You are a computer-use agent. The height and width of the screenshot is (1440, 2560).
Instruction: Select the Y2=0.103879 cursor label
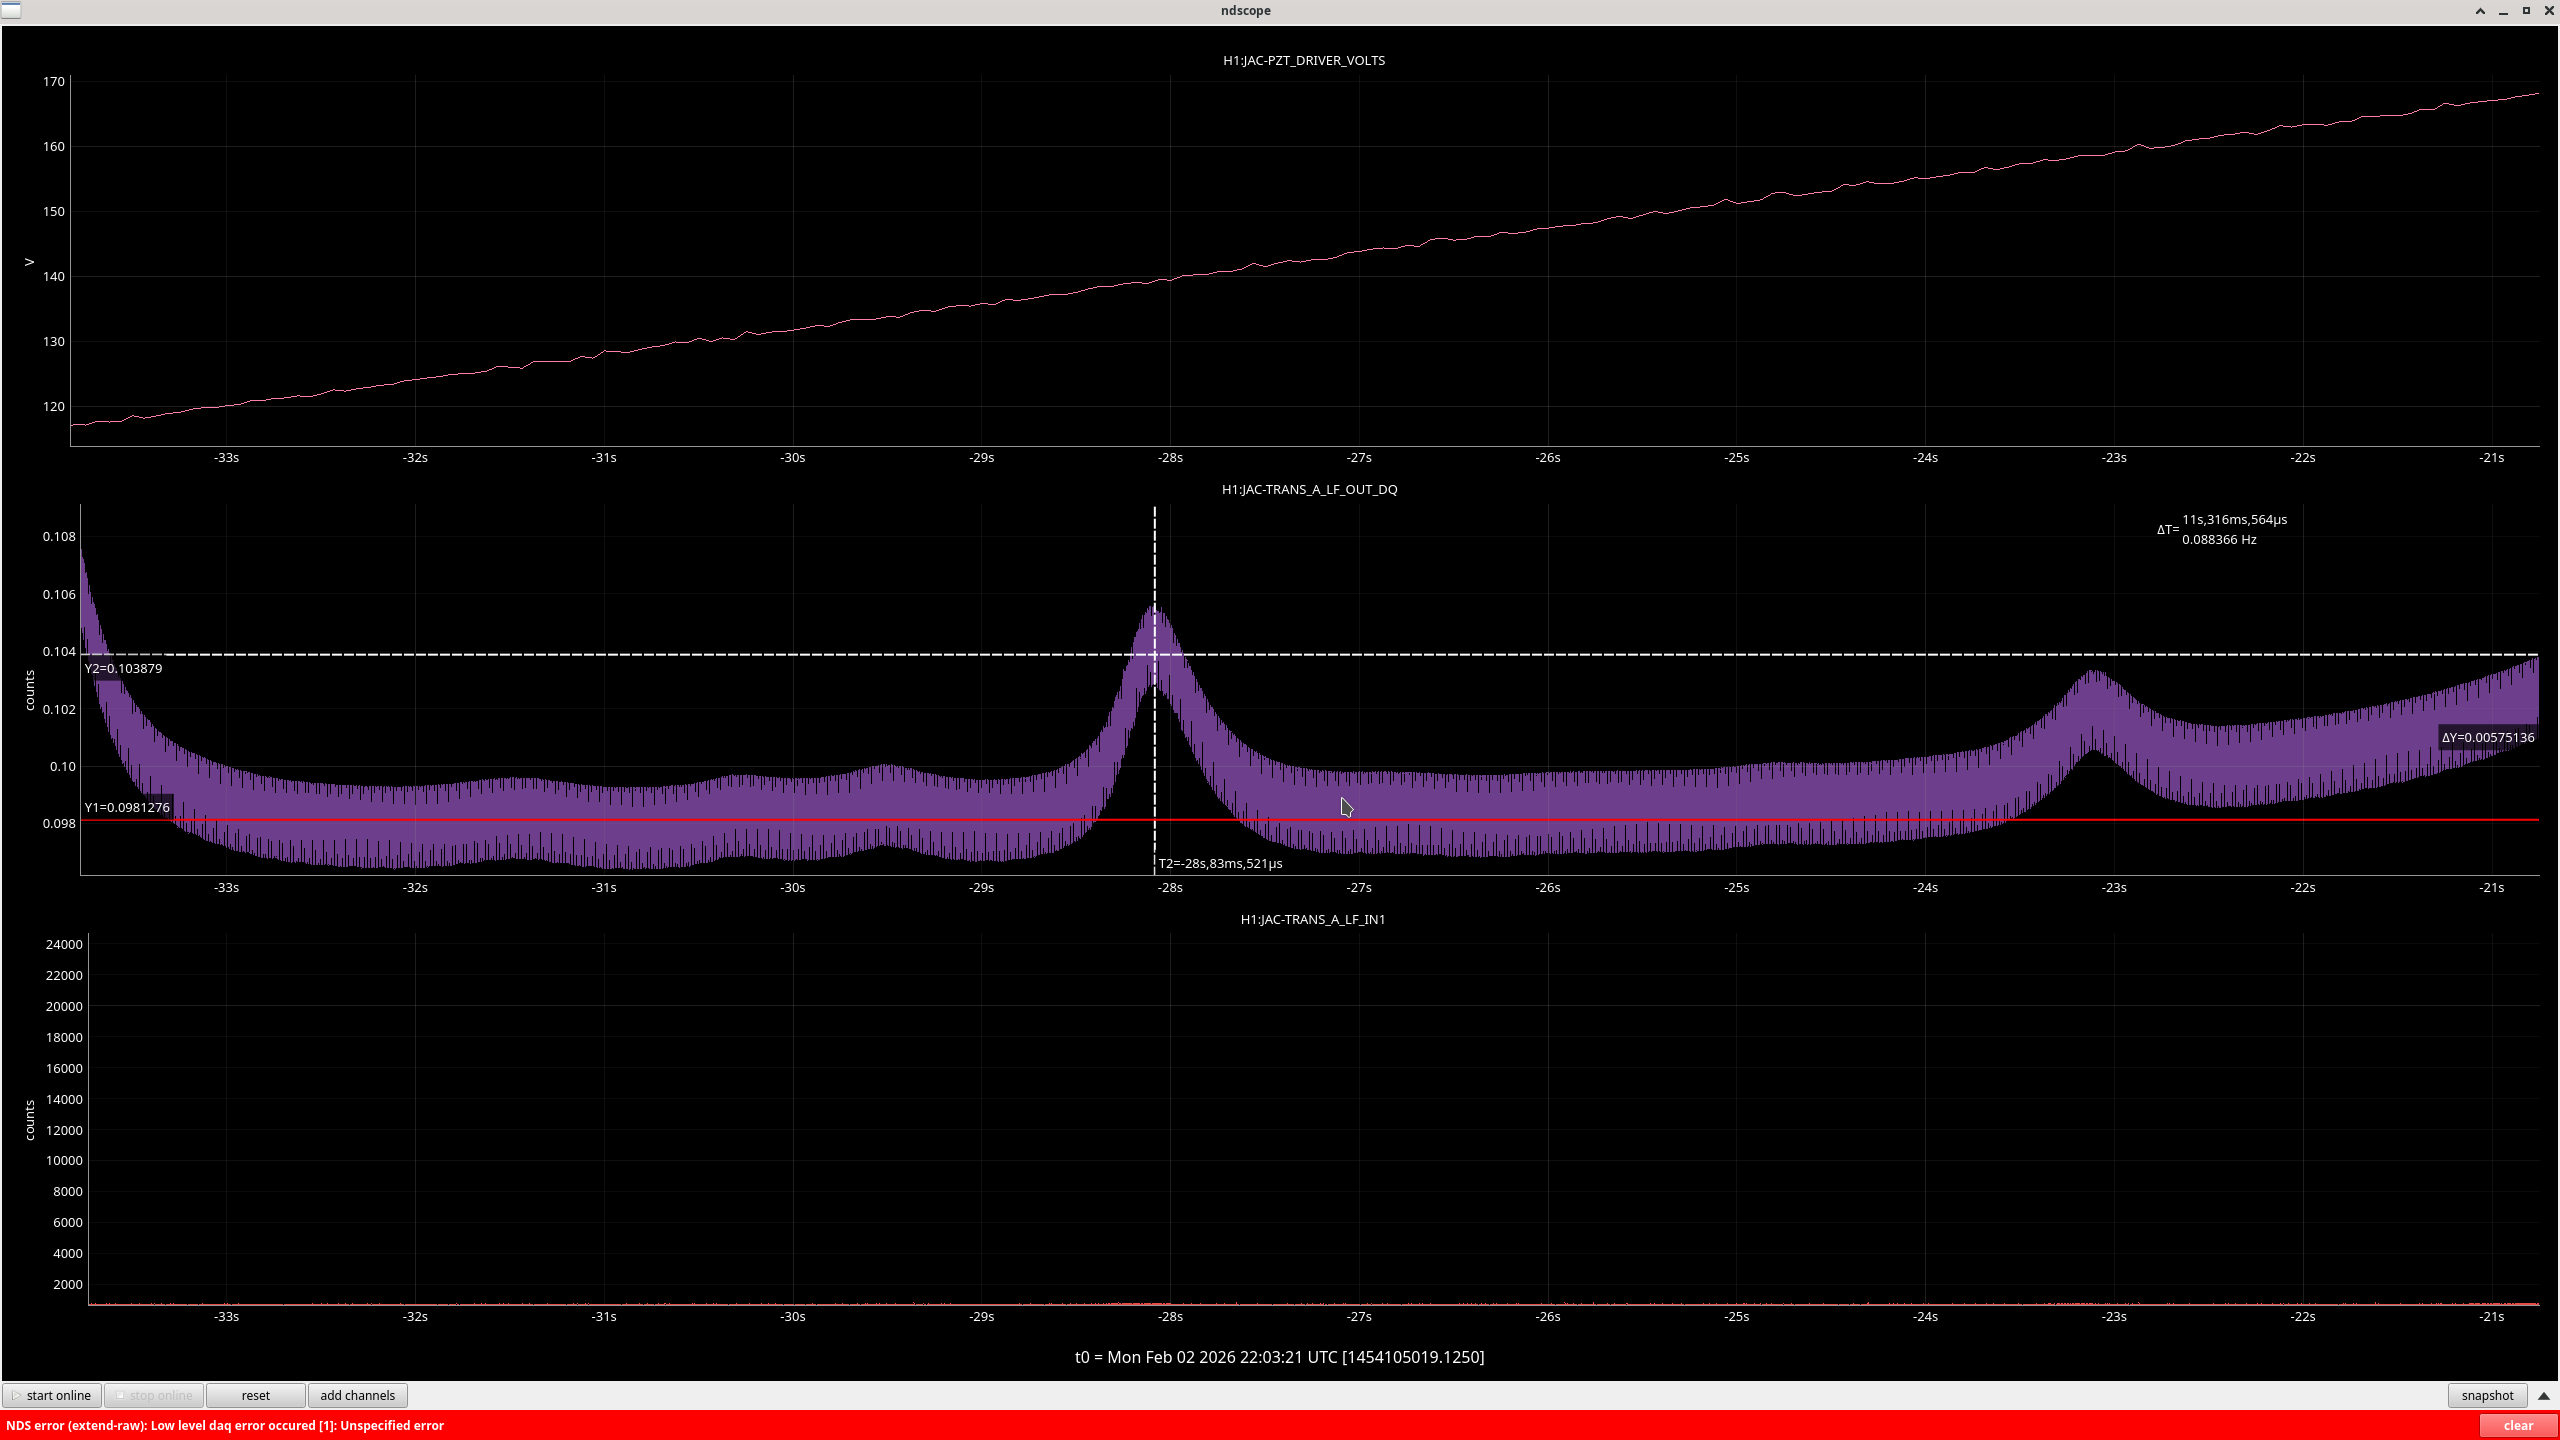(123, 668)
